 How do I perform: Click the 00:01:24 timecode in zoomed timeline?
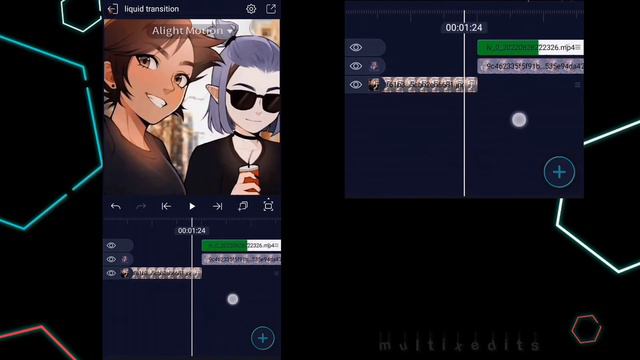coord(464,27)
